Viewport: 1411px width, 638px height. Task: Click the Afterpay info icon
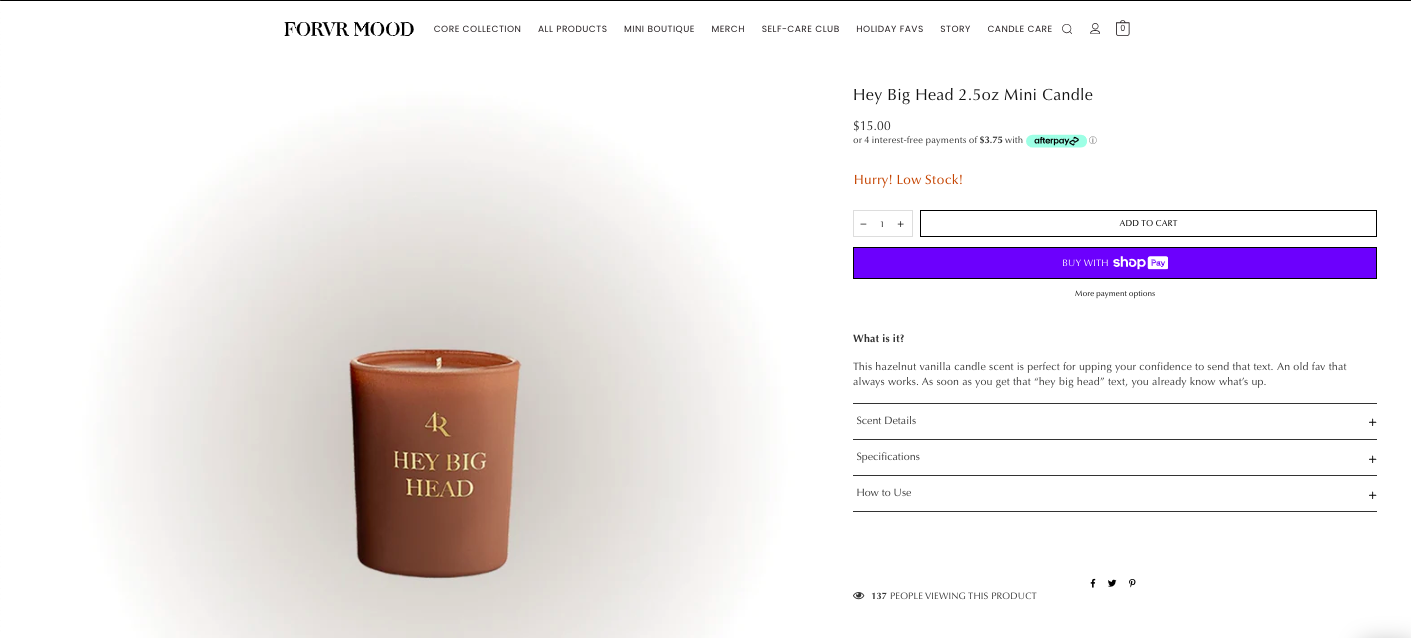[1093, 141]
